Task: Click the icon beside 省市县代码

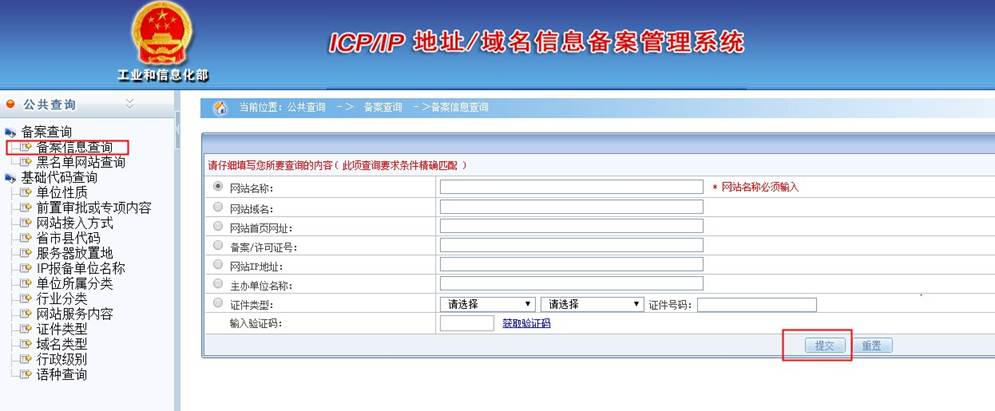Action: 25,238
